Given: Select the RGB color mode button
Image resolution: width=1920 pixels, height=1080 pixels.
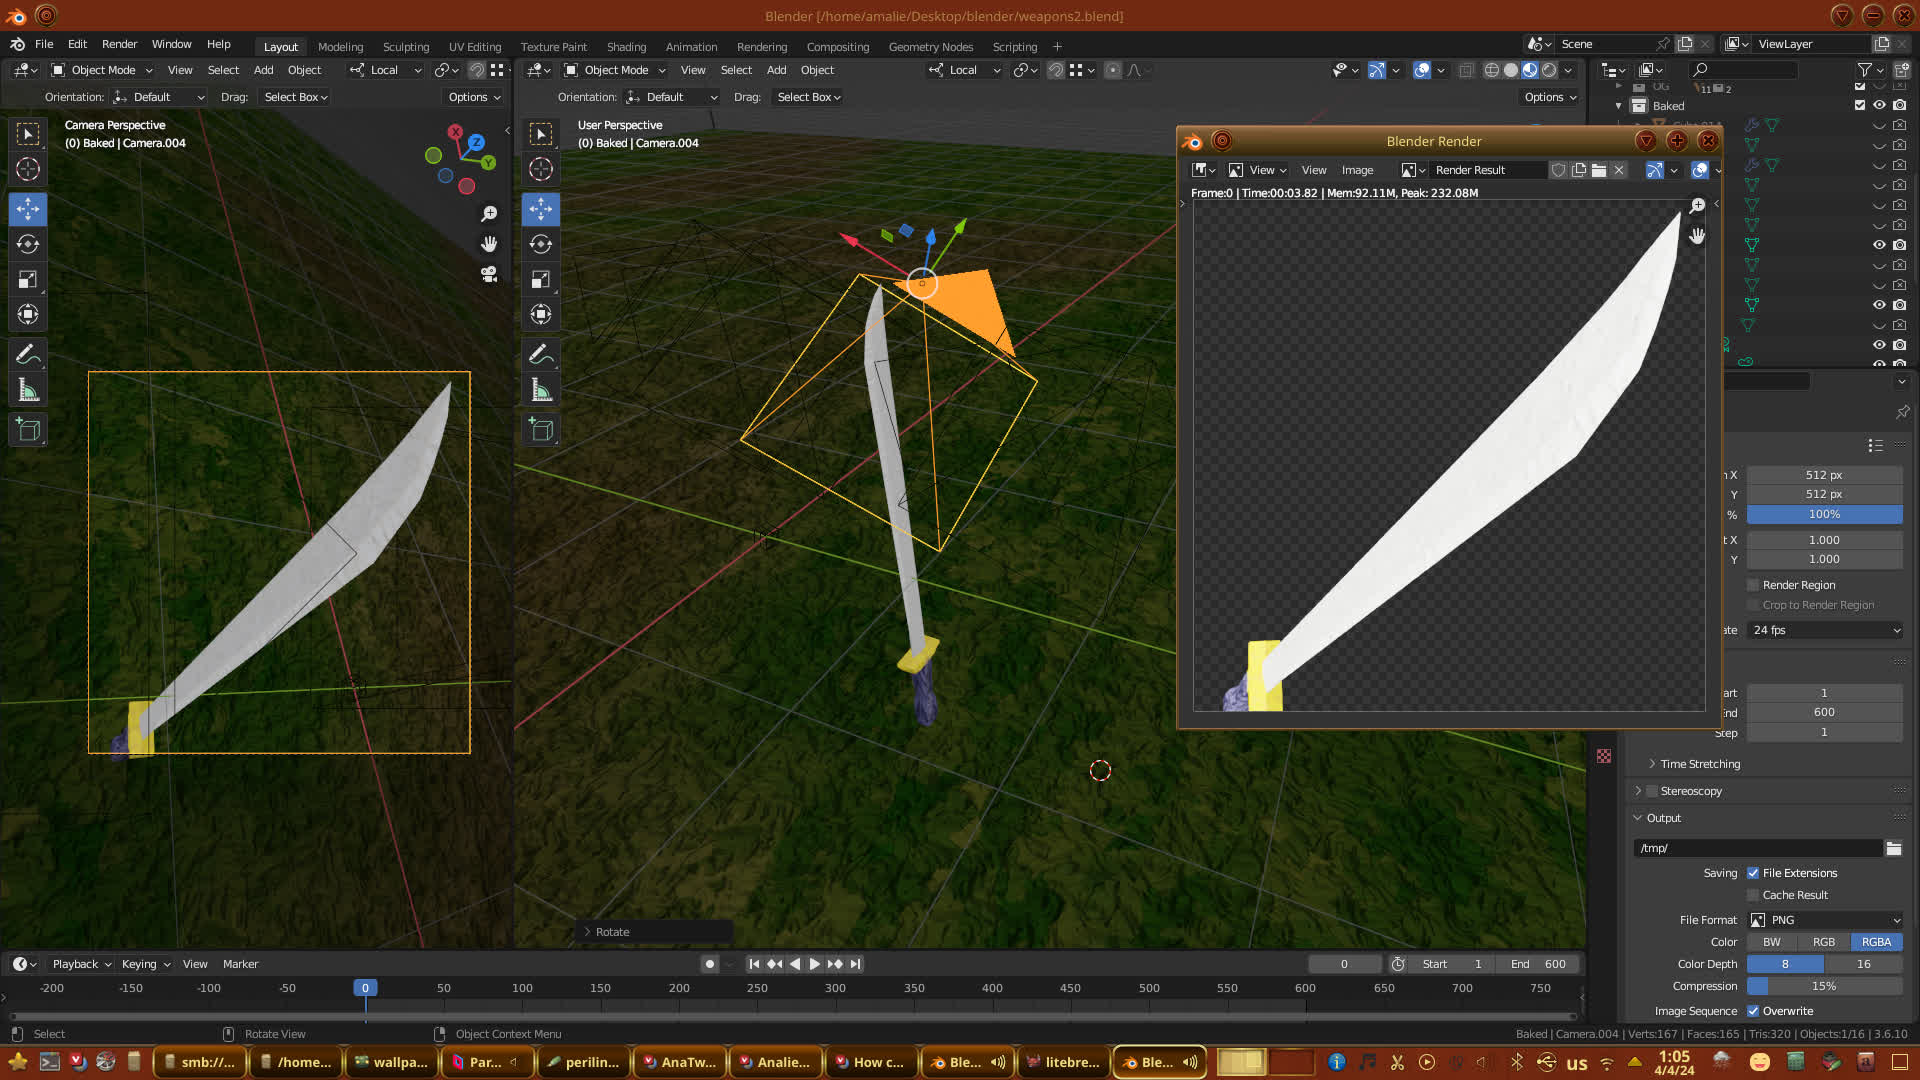Looking at the screenshot, I should coord(1824,942).
